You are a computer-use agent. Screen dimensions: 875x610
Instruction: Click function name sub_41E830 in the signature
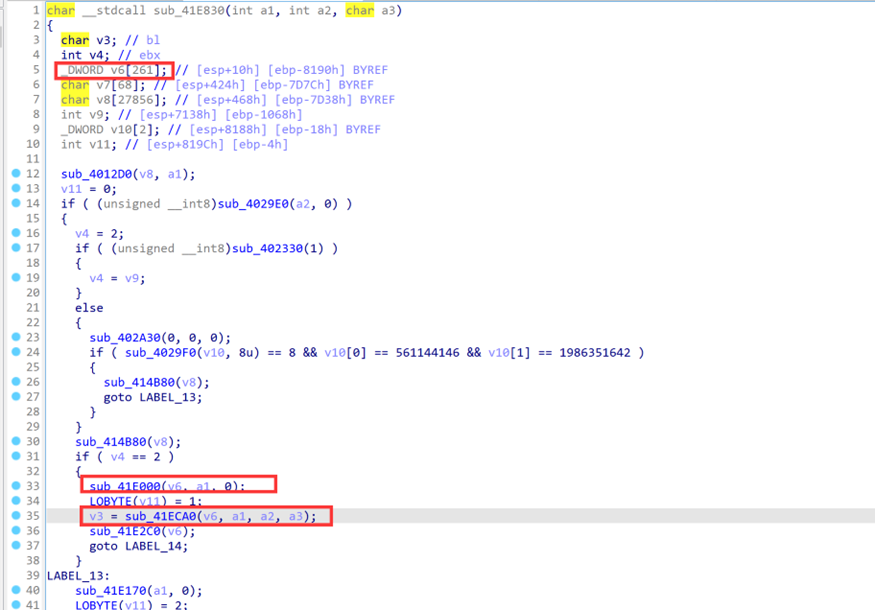(x=189, y=10)
